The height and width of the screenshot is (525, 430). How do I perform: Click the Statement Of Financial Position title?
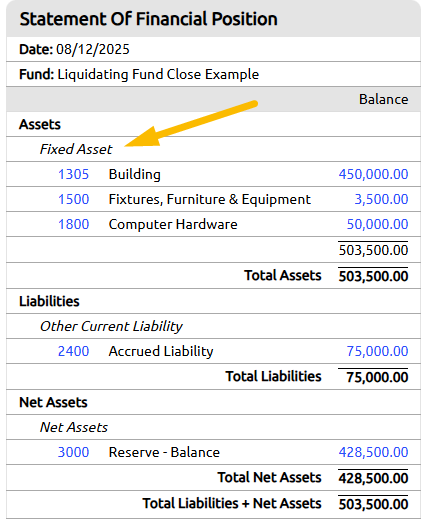[x=148, y=19]
